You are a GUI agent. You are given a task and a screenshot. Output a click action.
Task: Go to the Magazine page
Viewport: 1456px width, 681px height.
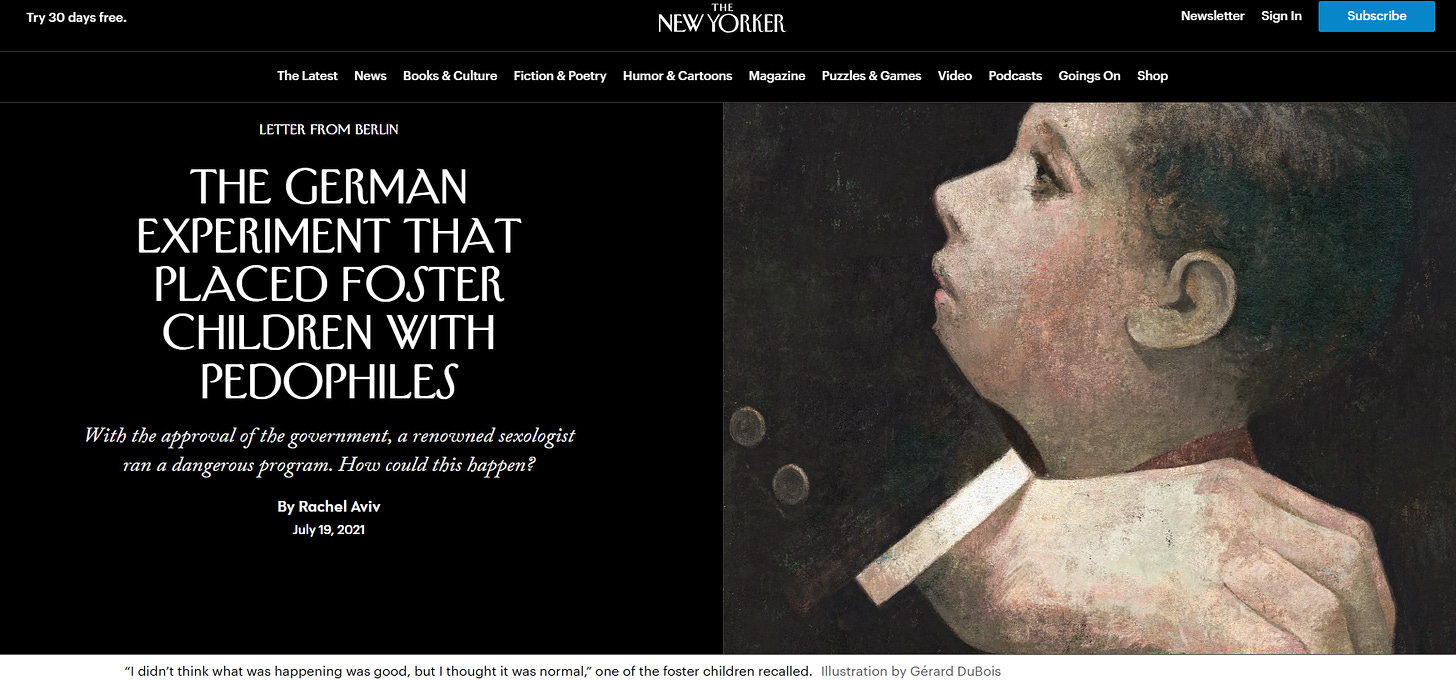click(777, 76)
